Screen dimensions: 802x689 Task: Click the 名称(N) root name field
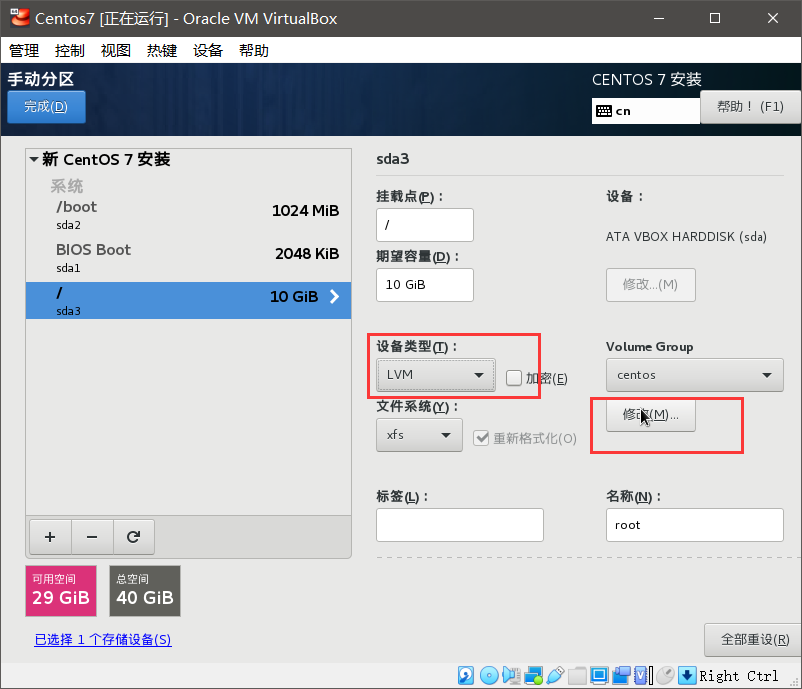pyautogui.click(x=695, y=525)
